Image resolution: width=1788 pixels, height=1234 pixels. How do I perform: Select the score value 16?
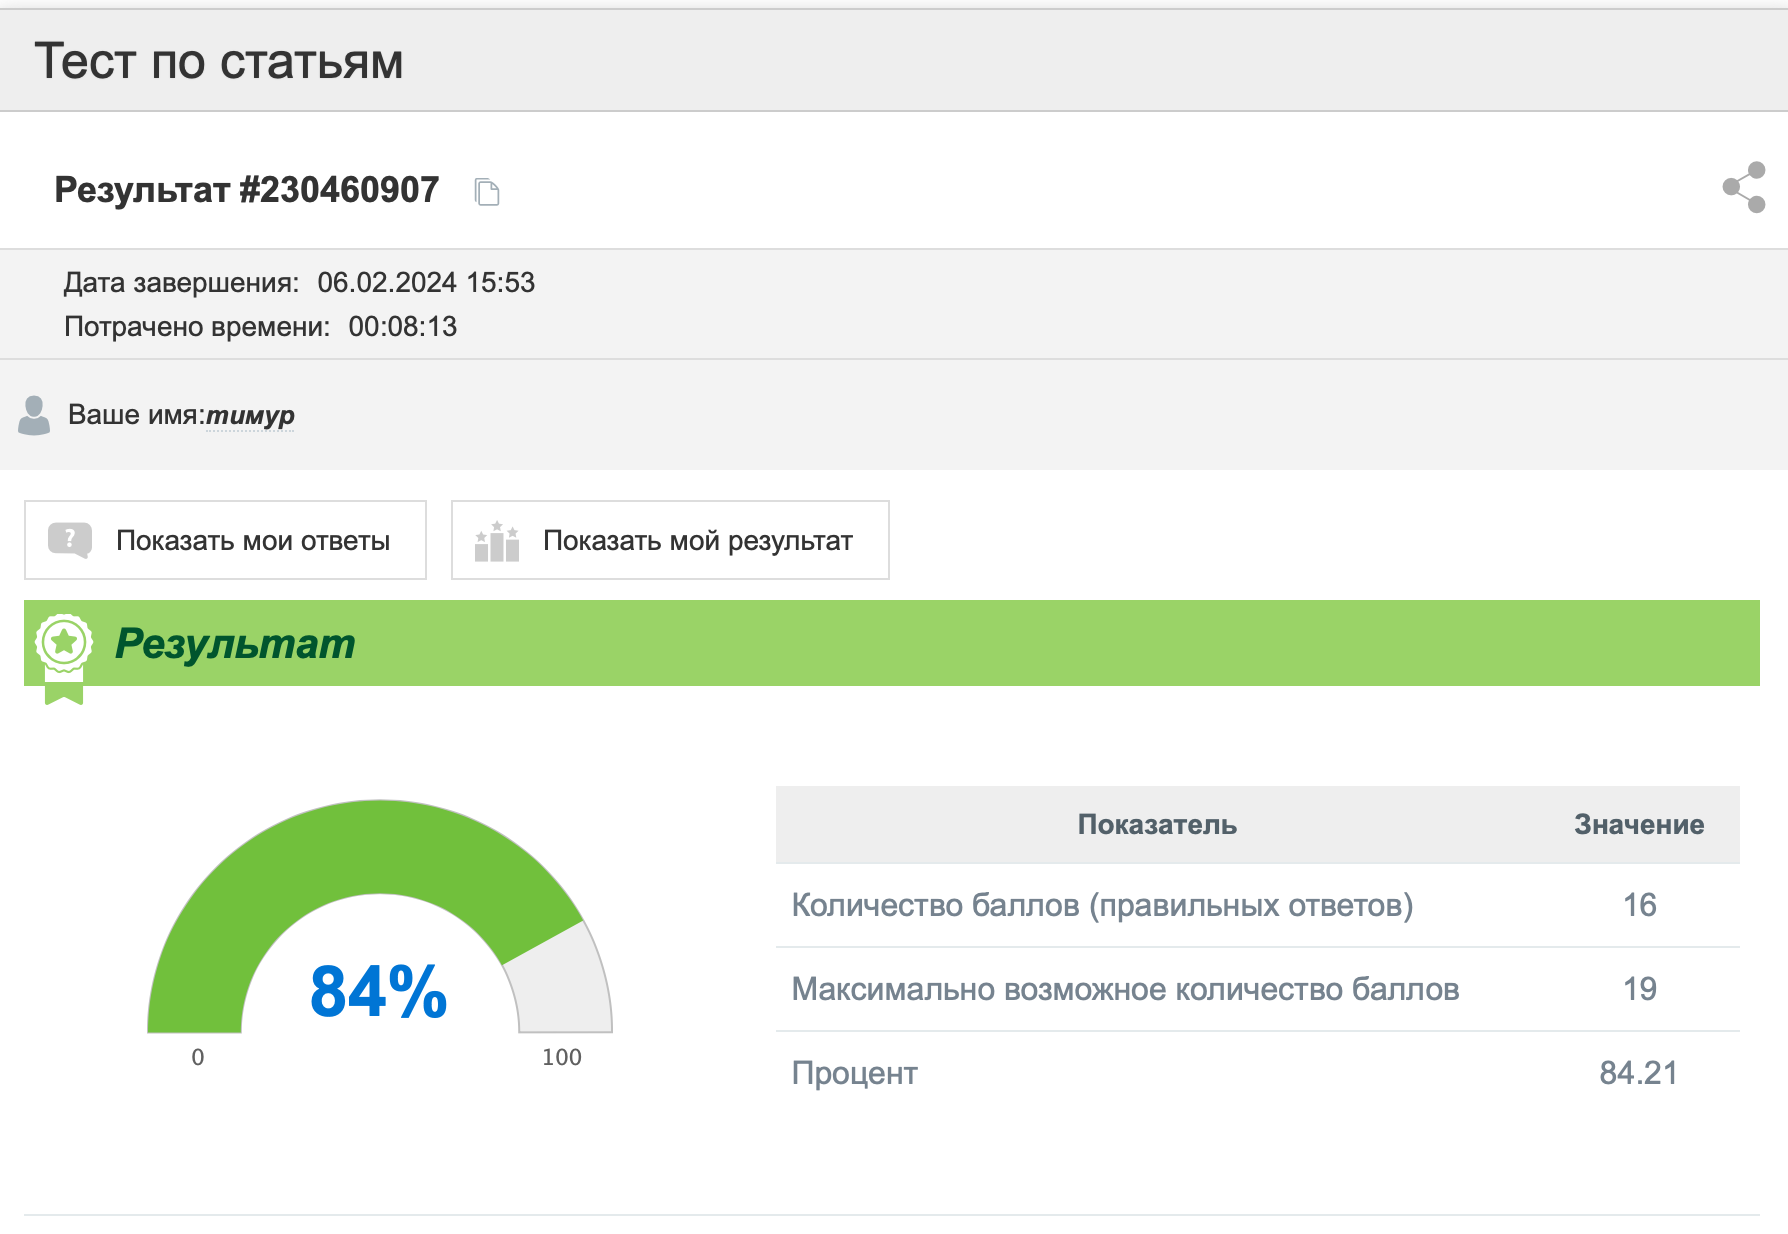1640,905
